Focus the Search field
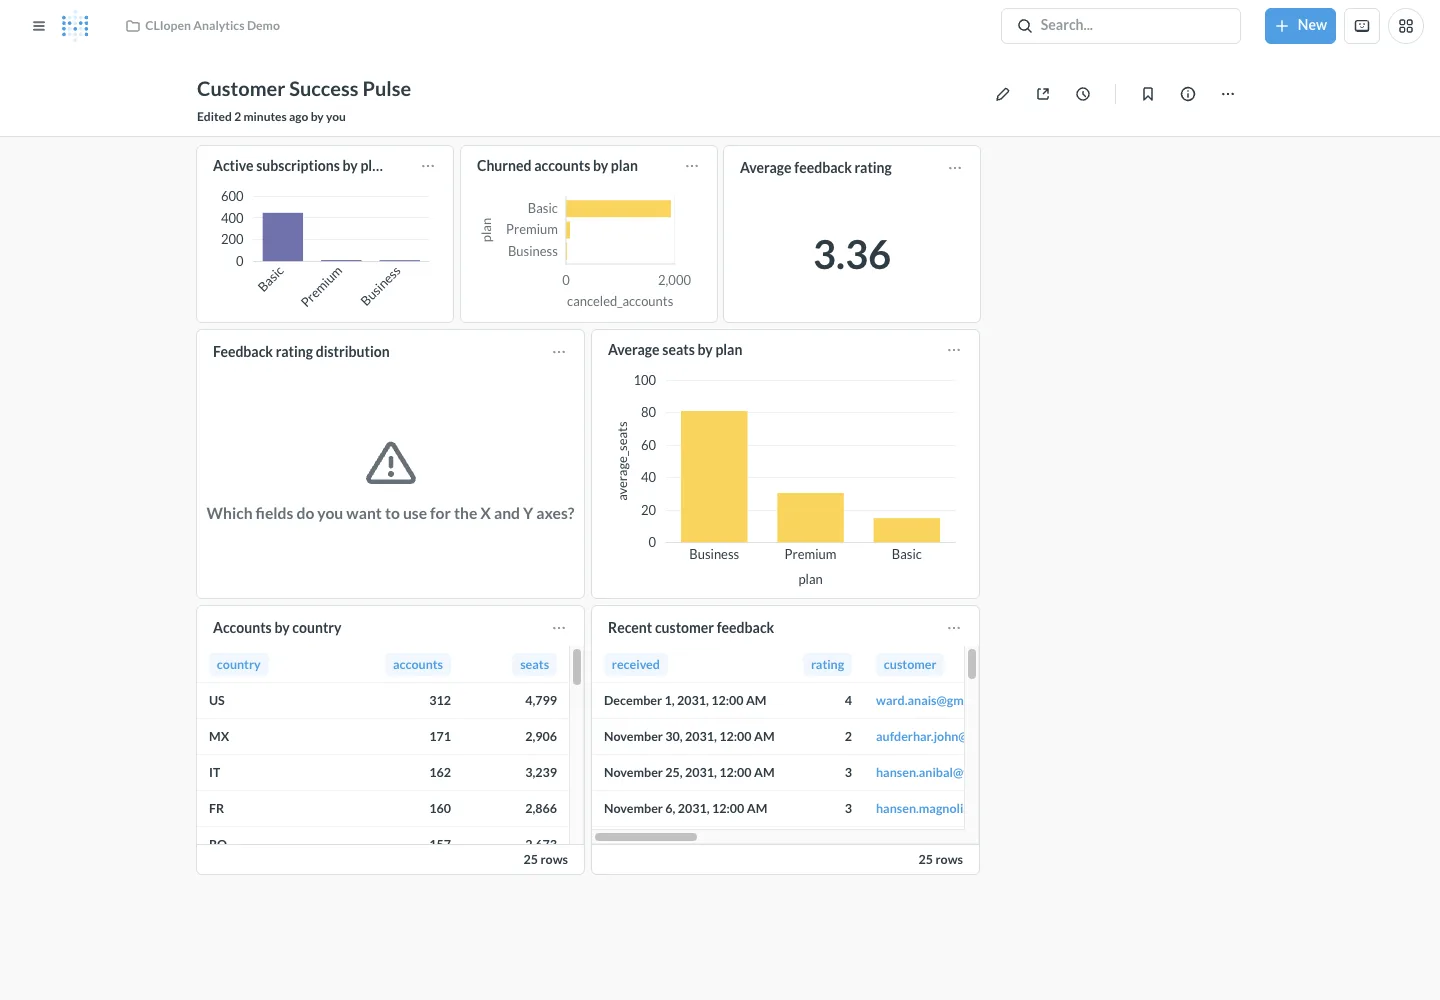This screenshot has width=1440, height=1000. 1121,26
